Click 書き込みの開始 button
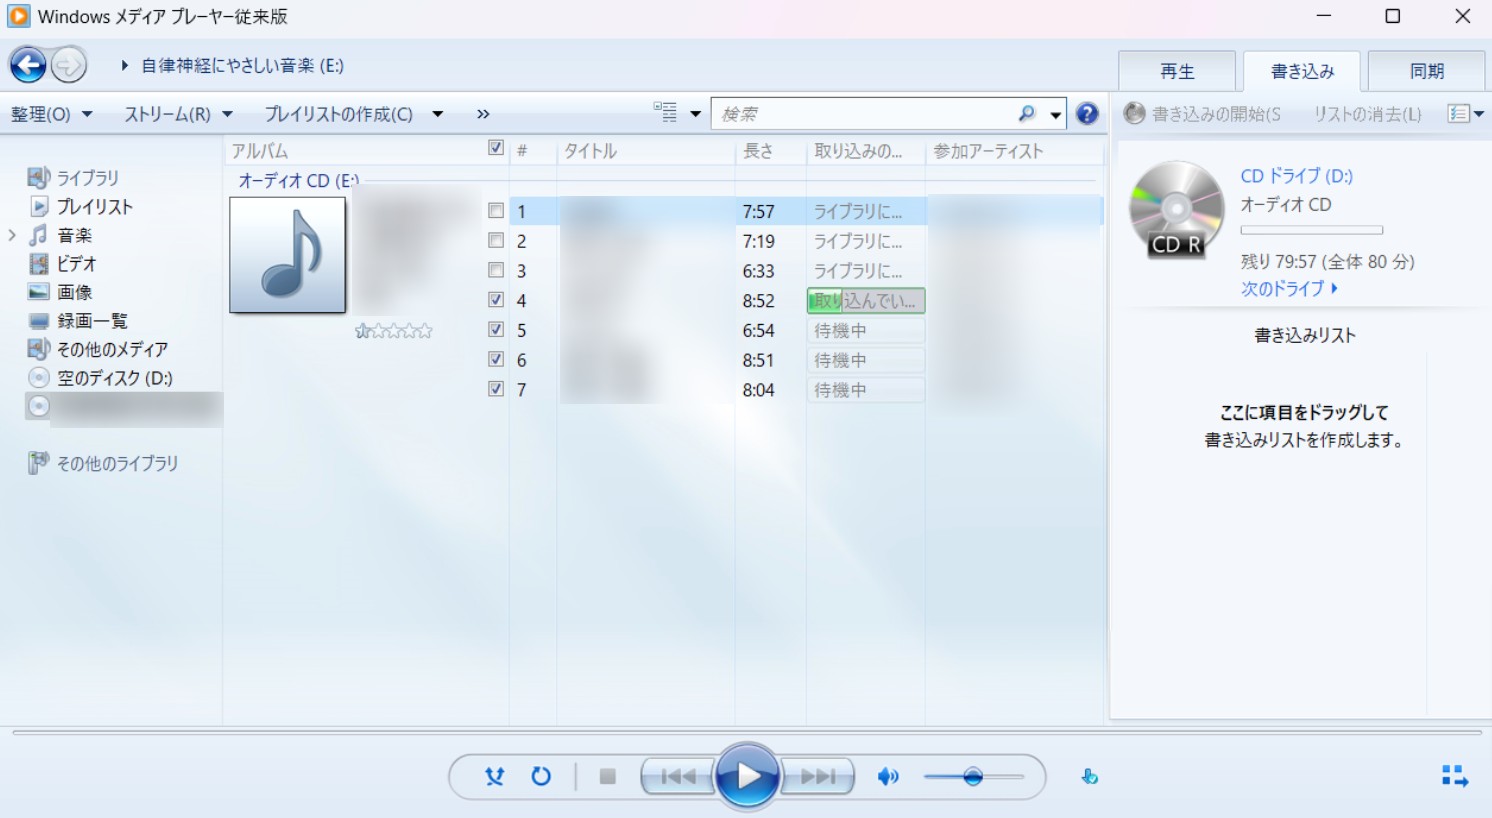 point(1202,114)
